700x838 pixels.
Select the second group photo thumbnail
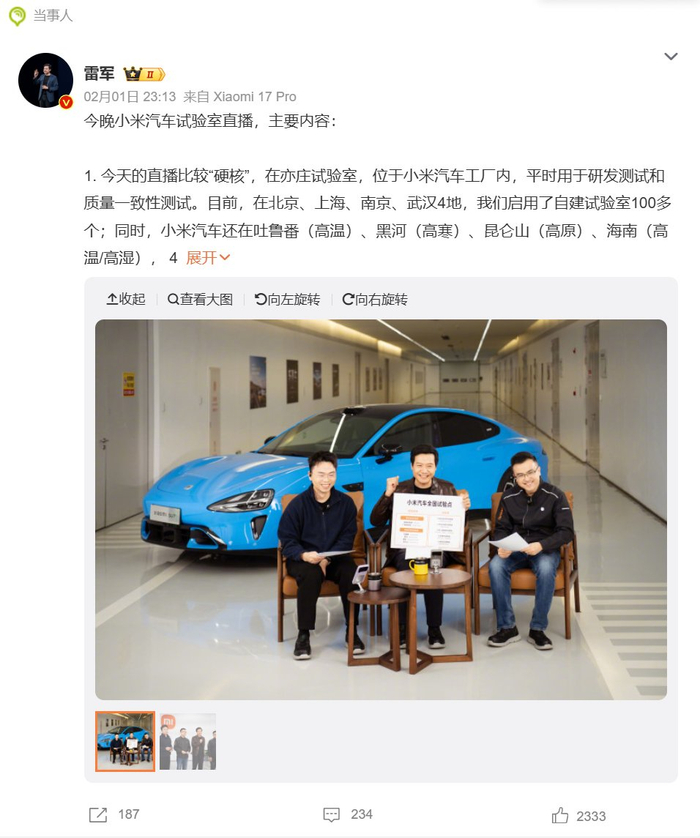pyautogui.click(x=188, y=741)
